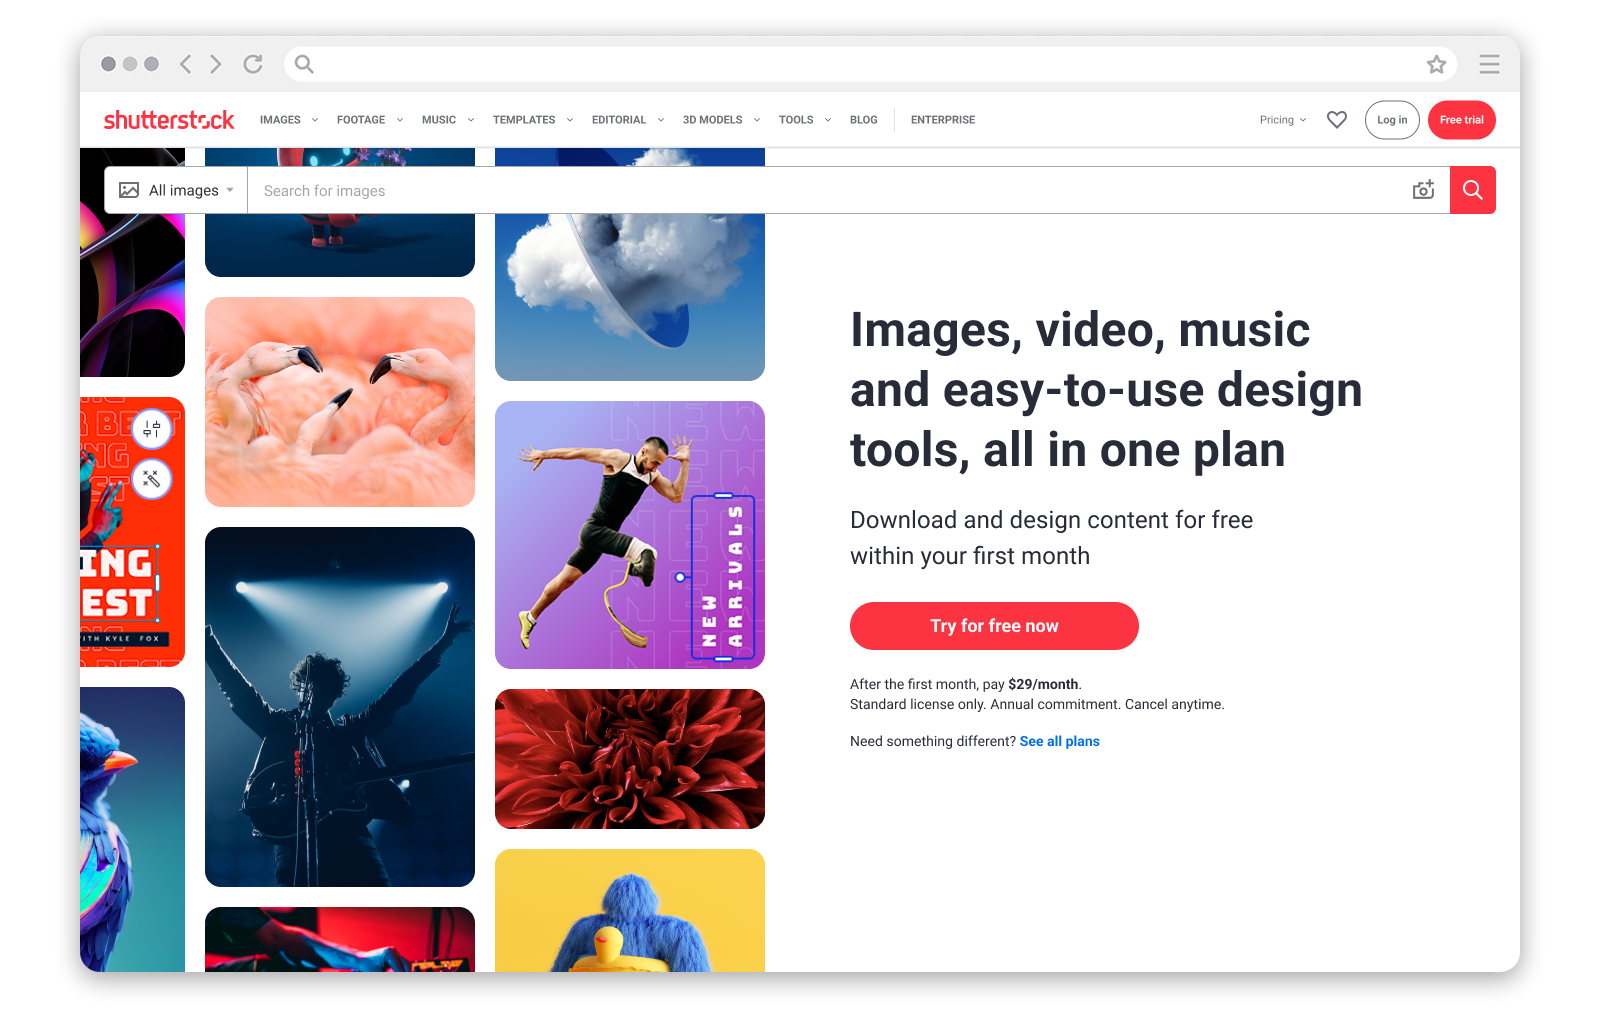Expand the 3D Models menu chevron
This screenshot has height=1027, width=1600.
[x=757, y=120]
